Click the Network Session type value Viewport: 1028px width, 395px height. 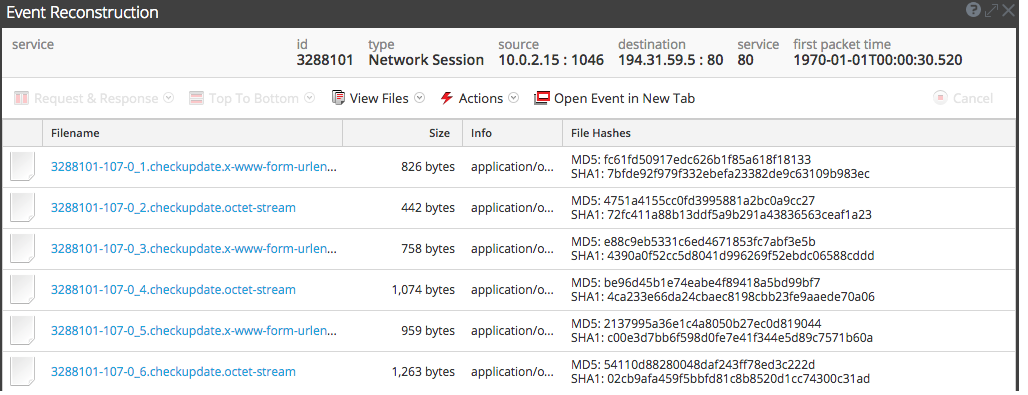point(426,60)
